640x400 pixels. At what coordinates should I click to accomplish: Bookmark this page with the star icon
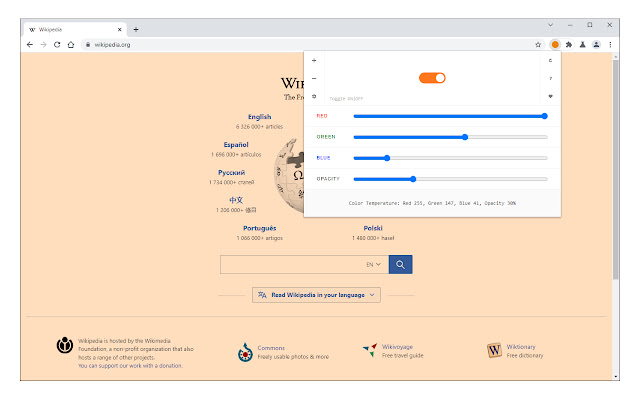(538, 44)
